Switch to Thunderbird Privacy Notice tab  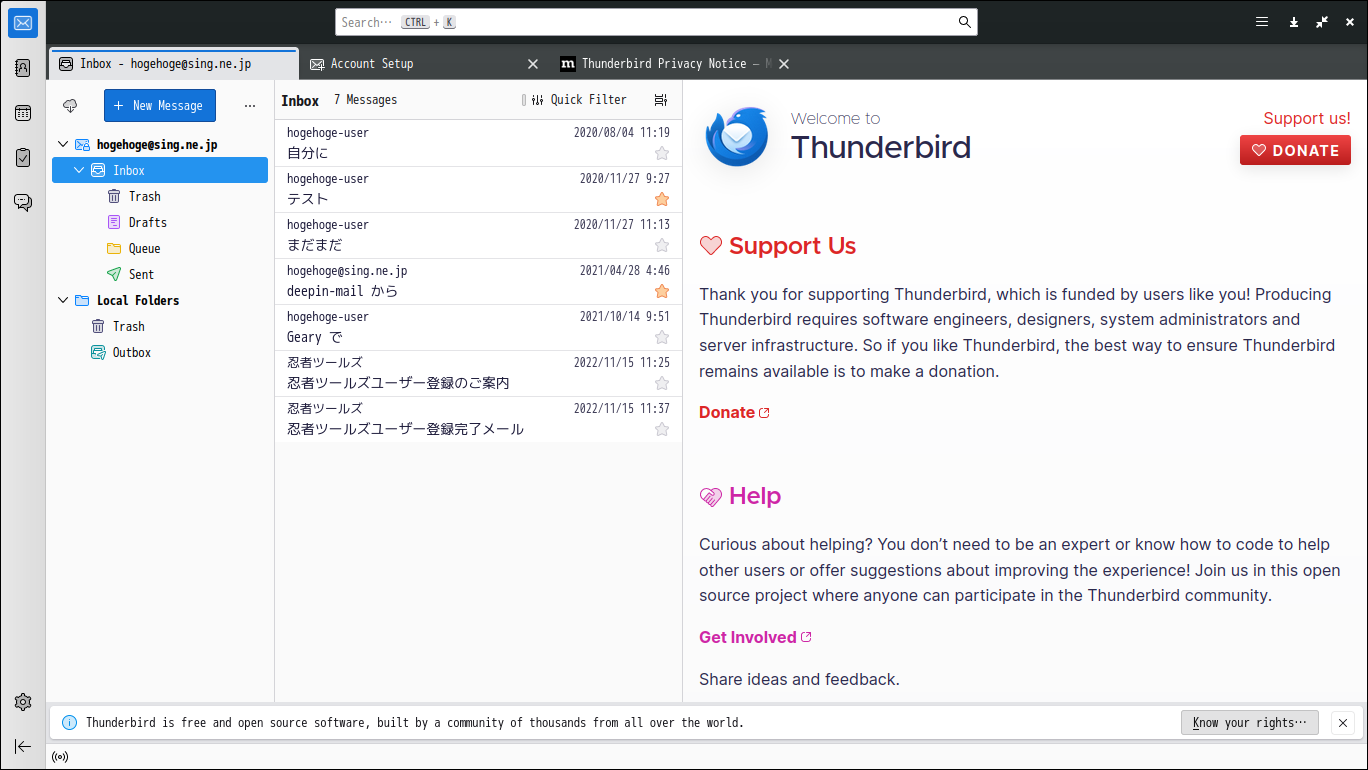(675, 64)
